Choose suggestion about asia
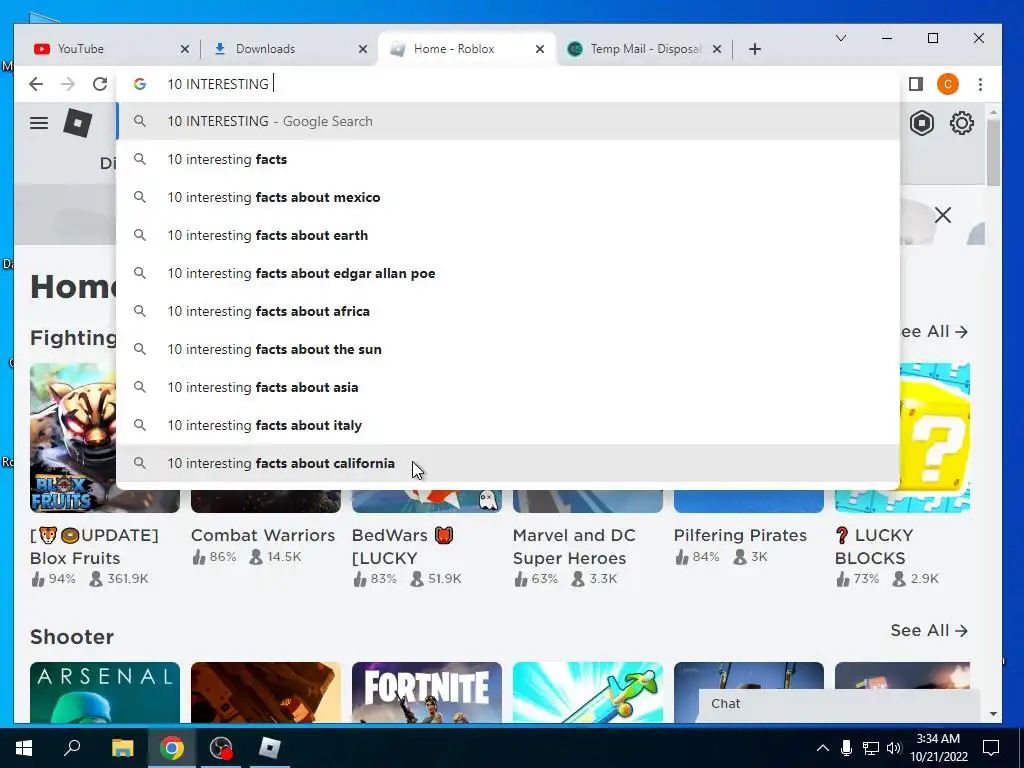Screen dimensions: 1024x768 508,387
